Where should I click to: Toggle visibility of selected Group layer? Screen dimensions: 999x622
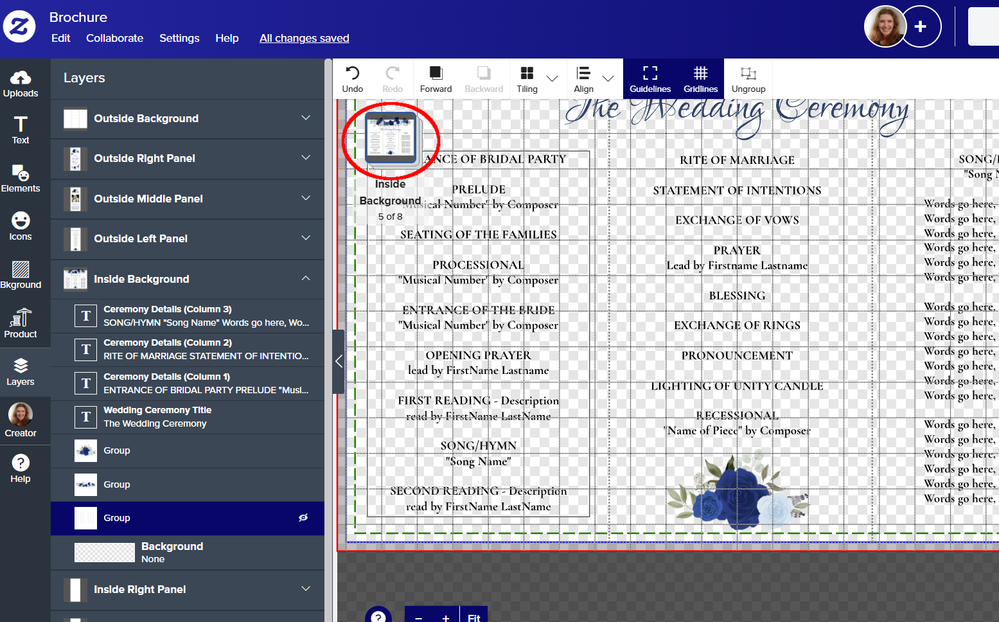coord(303,517)
